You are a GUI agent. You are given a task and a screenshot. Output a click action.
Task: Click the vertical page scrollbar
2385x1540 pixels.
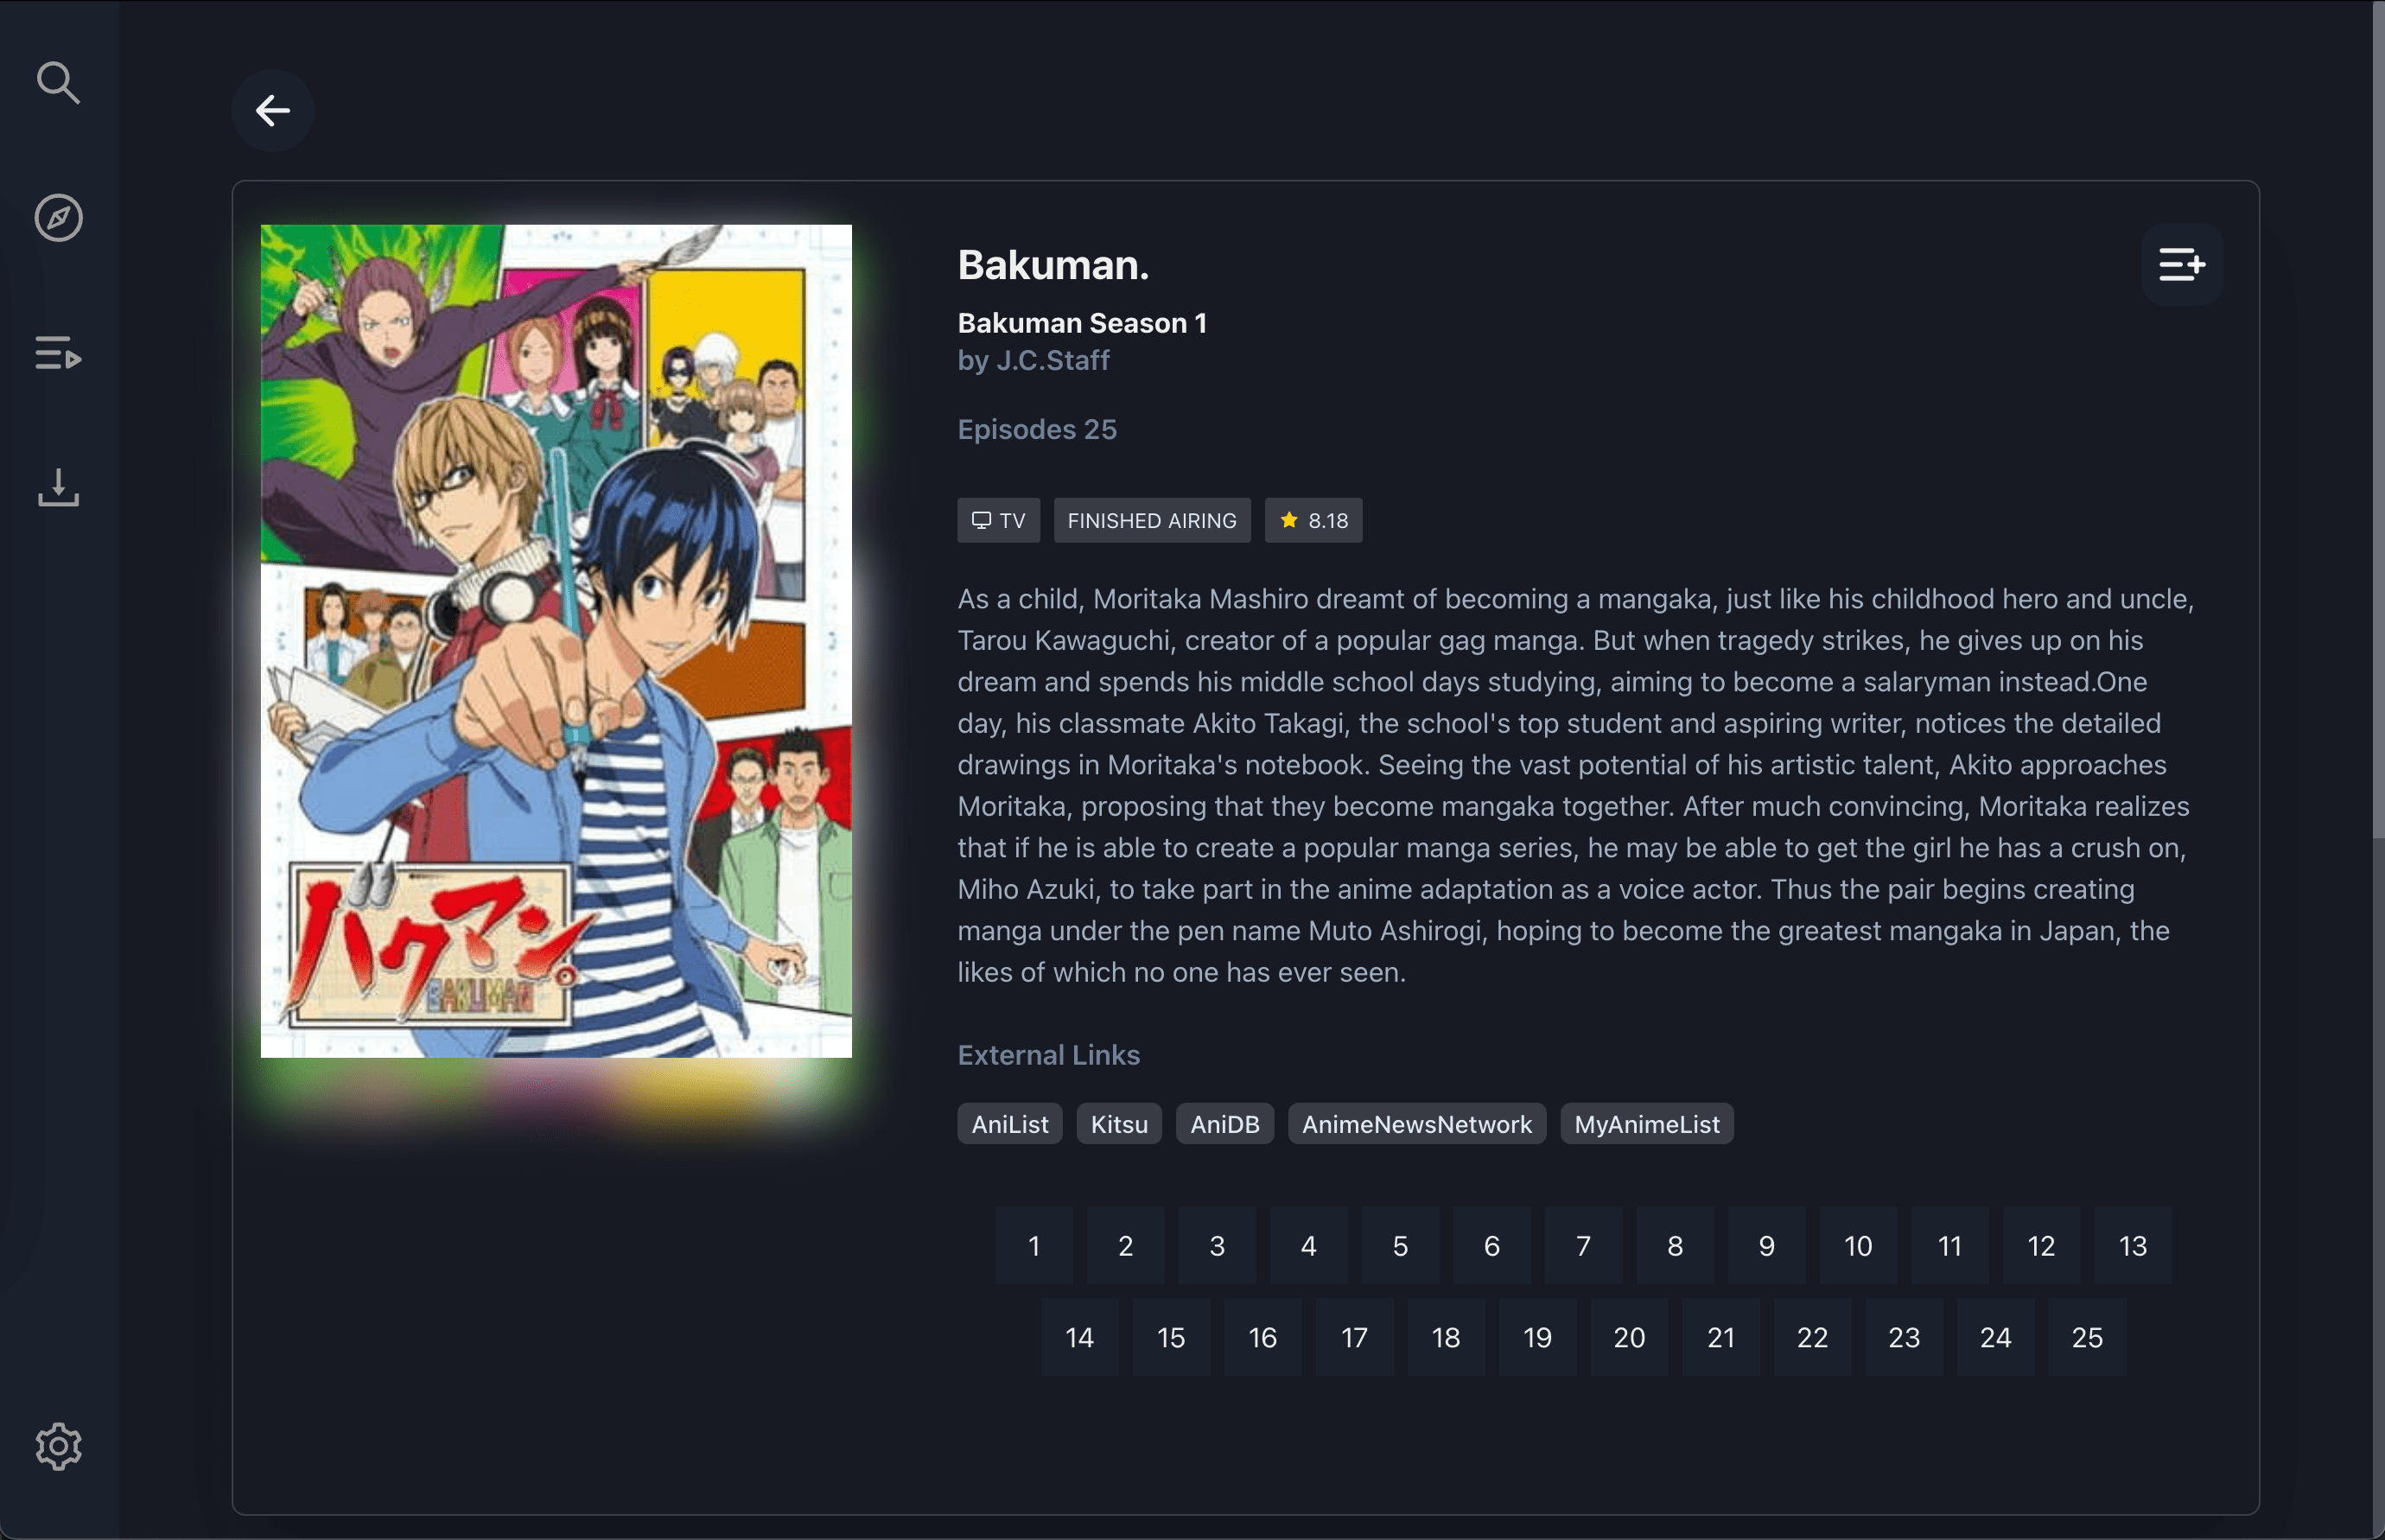pyautogui.click(x=2378, y=420)
